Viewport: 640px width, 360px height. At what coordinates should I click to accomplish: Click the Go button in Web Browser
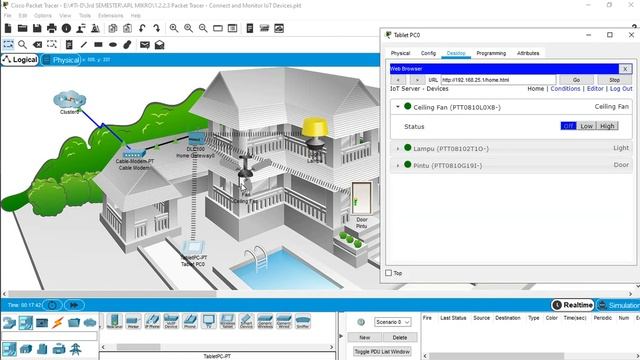point(576,80)
